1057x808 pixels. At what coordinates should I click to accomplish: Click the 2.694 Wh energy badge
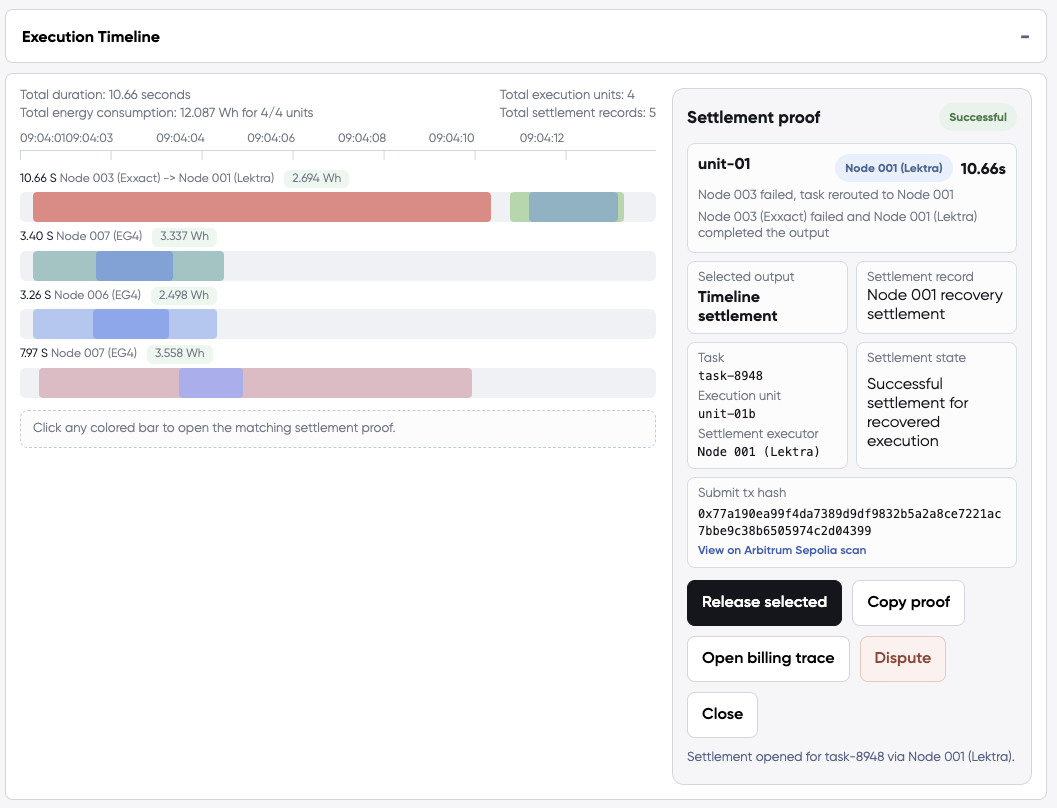coord(316,178)
